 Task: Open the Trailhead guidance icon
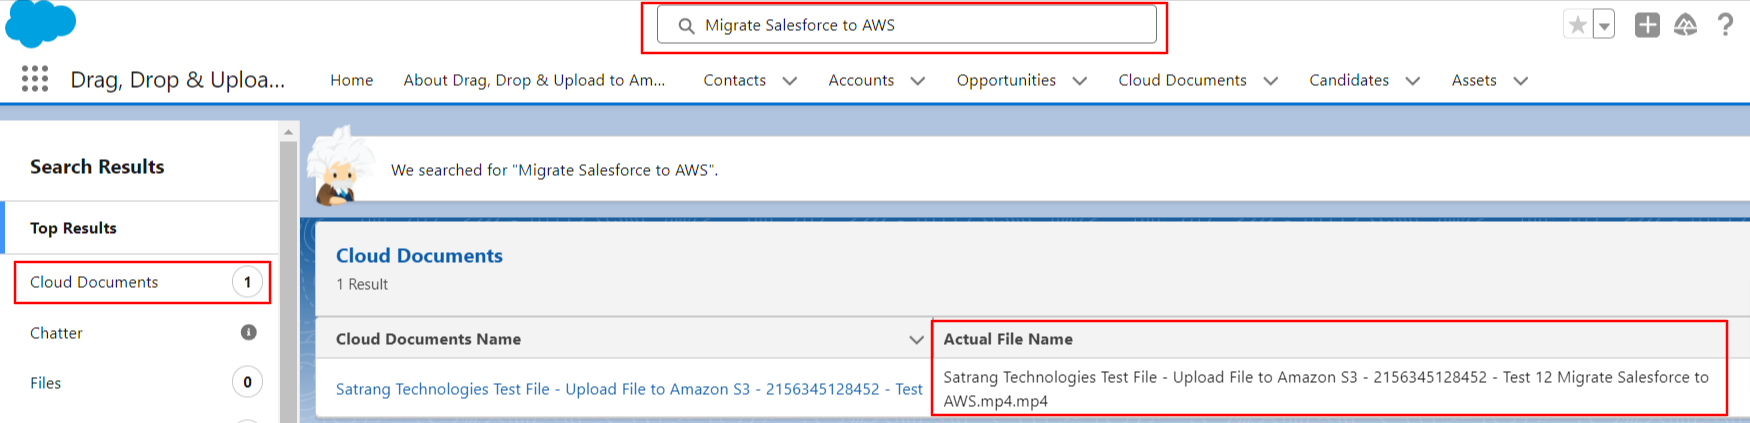[1686, 25]
